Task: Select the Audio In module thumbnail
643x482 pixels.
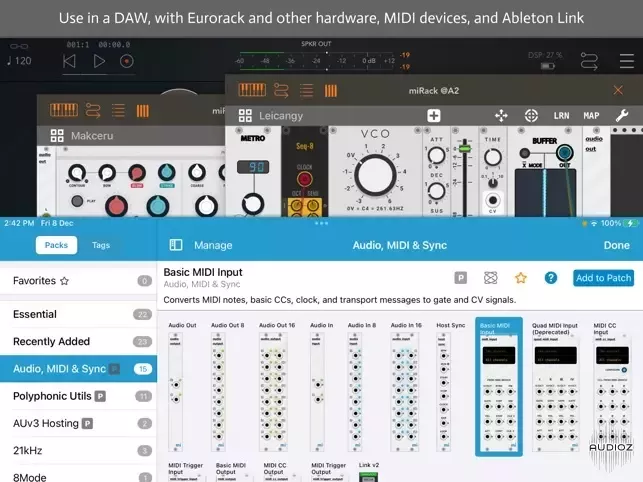Action: (317, 392)
